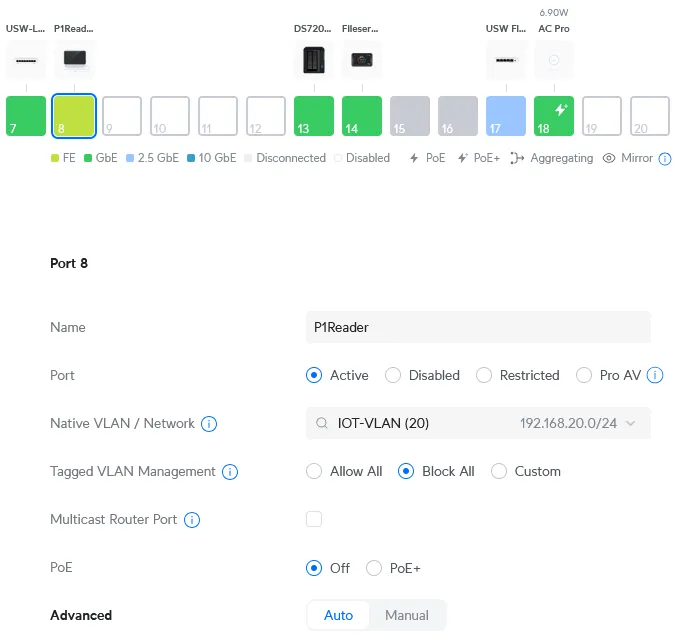Select Custom tagged VLAN management
This screenshot has height=634, width=673.
pos(499,472)
